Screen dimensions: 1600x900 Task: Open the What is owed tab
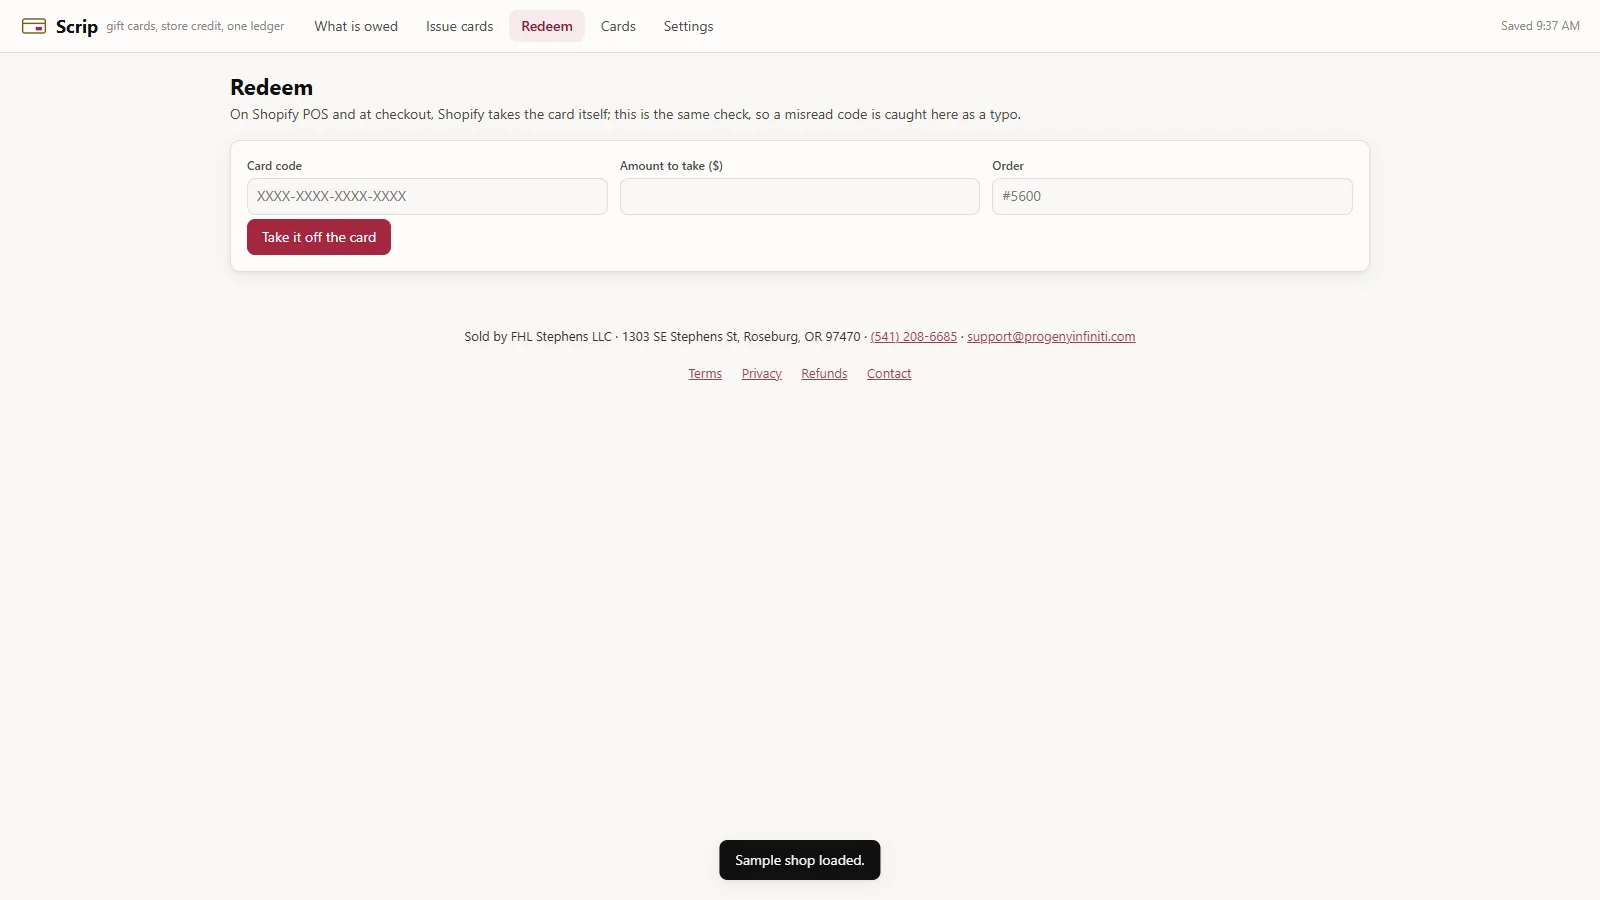(356, 26)
